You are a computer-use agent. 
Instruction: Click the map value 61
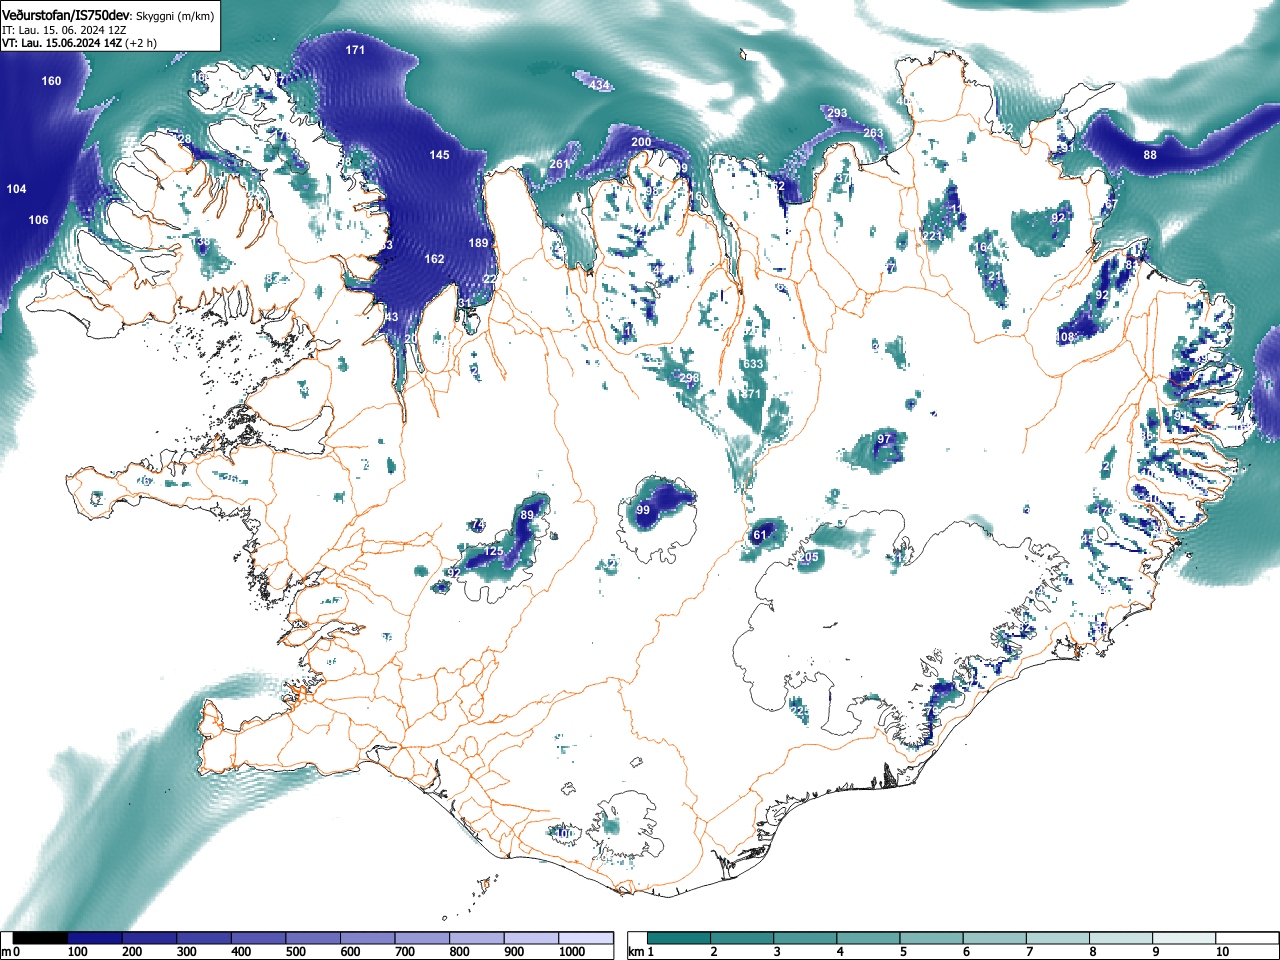tap(760, 536)
